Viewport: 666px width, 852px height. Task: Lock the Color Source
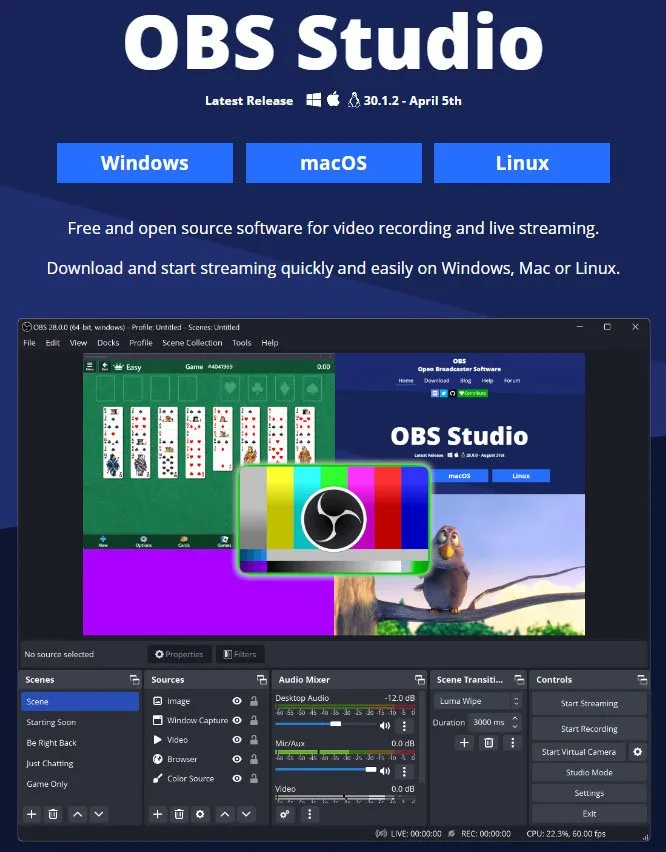pyautogui.click(x=254, y=778)
